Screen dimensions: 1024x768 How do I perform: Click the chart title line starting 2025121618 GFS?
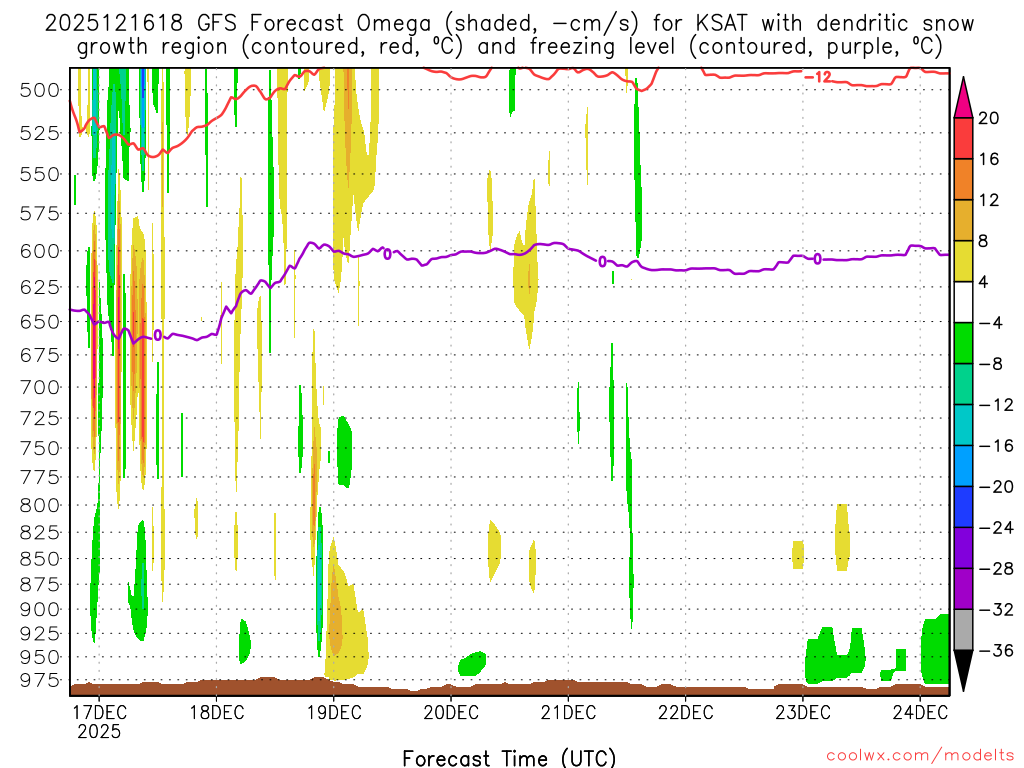tap(509, 24)
